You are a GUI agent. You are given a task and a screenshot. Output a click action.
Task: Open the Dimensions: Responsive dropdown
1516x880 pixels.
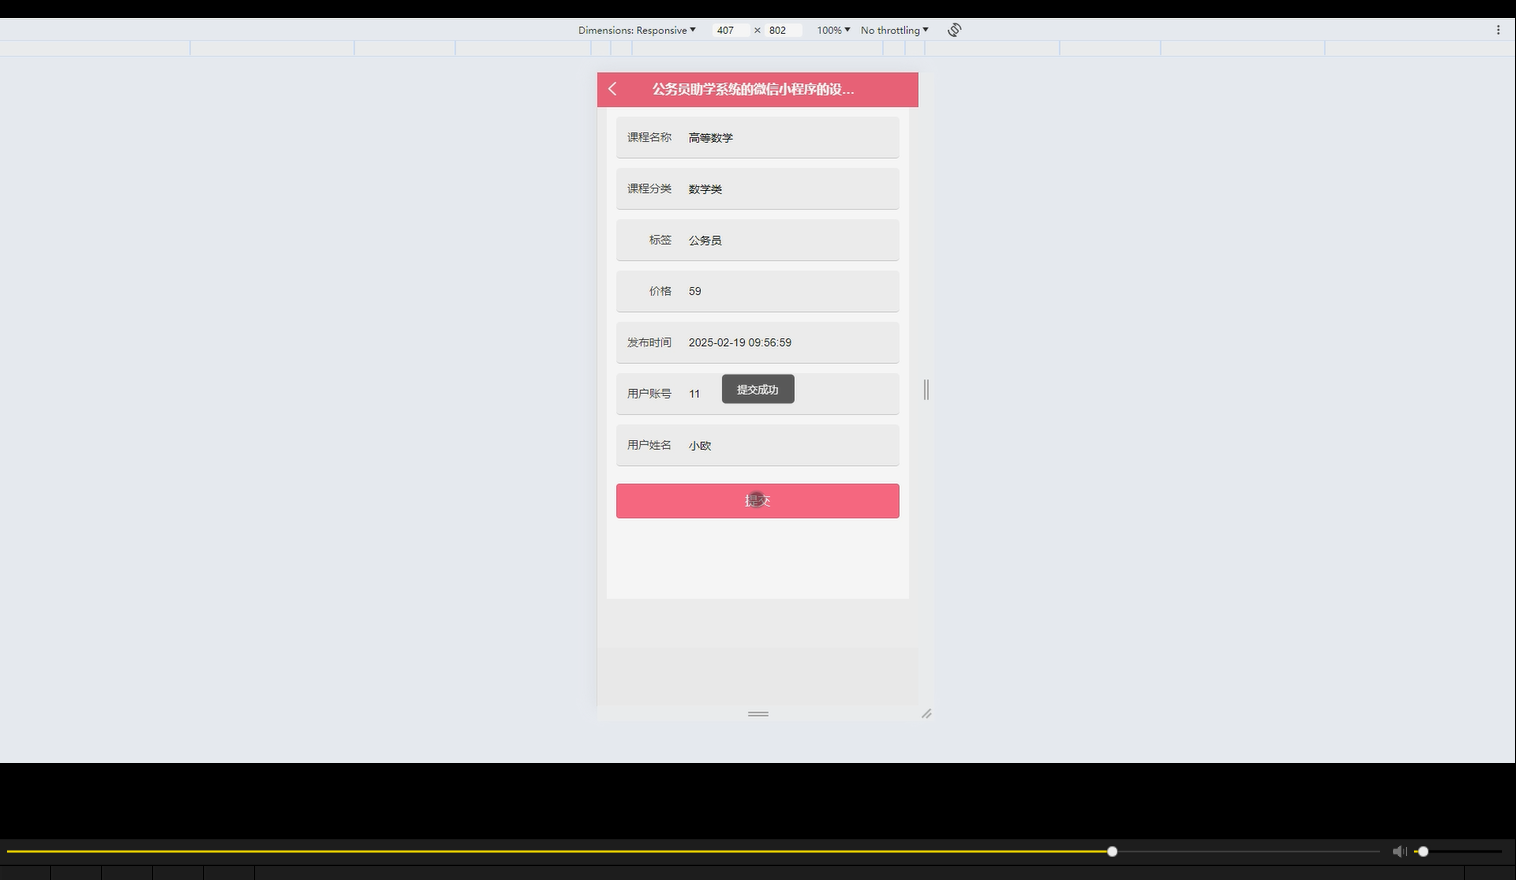tap(637, 30)
